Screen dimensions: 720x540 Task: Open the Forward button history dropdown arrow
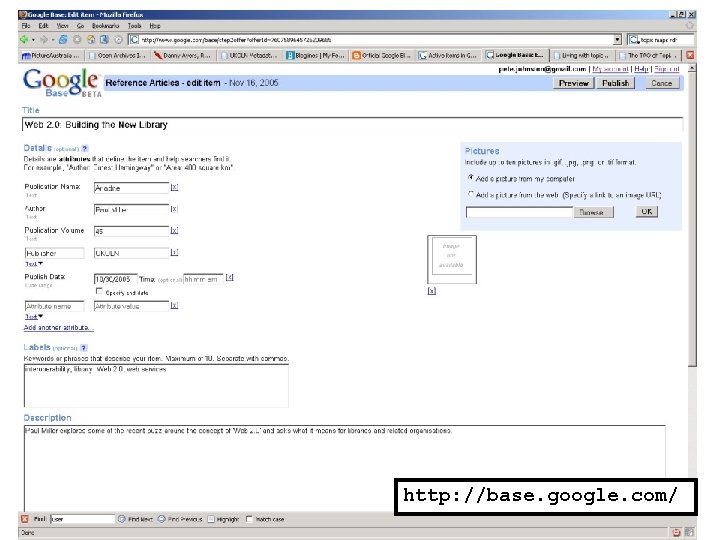pyautogui.click(x=53, y=40)
